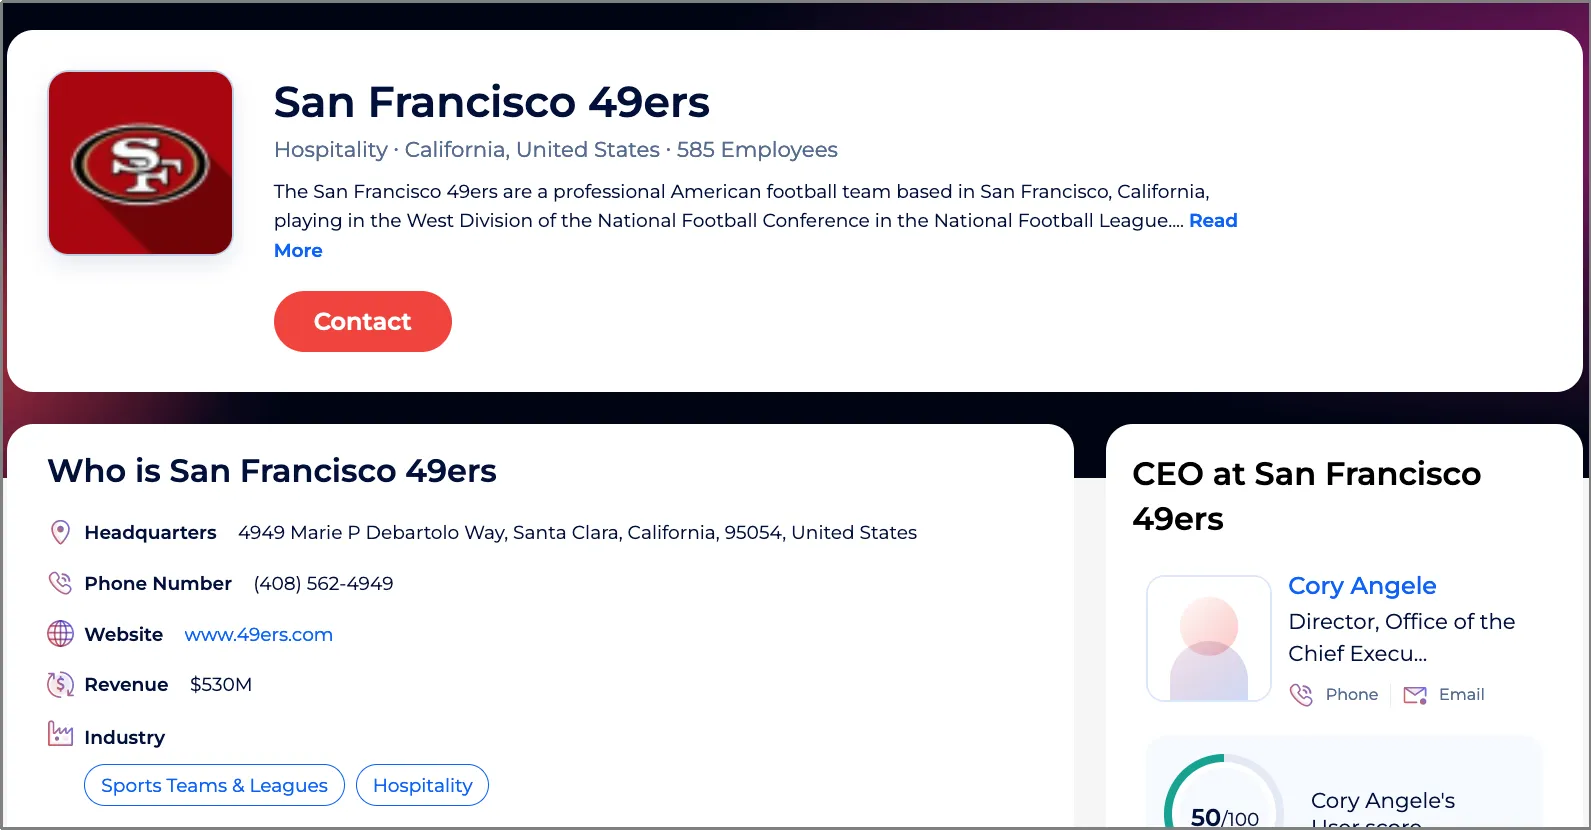Image resolution: width=1591 pixels, height=830 pixels.
Task: Click the Phone Number handset icon
Action: (x=60, y=583)
